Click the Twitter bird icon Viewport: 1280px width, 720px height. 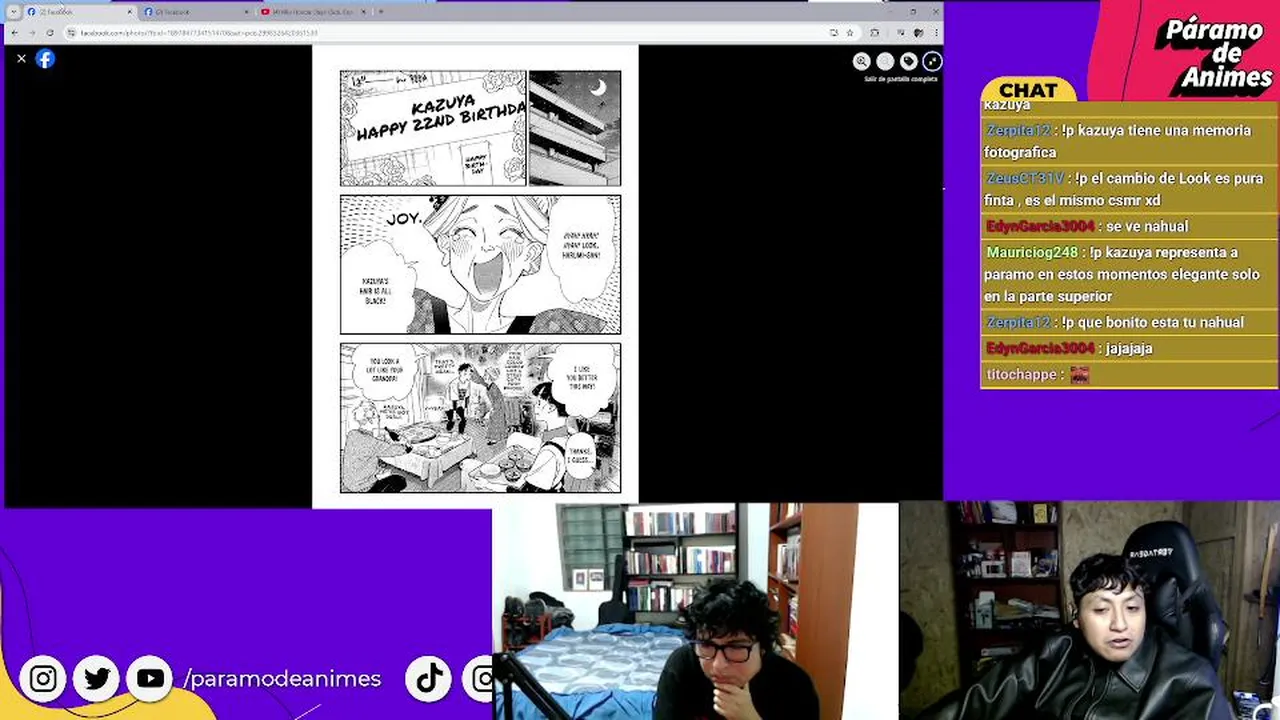(x=97, y=679)
